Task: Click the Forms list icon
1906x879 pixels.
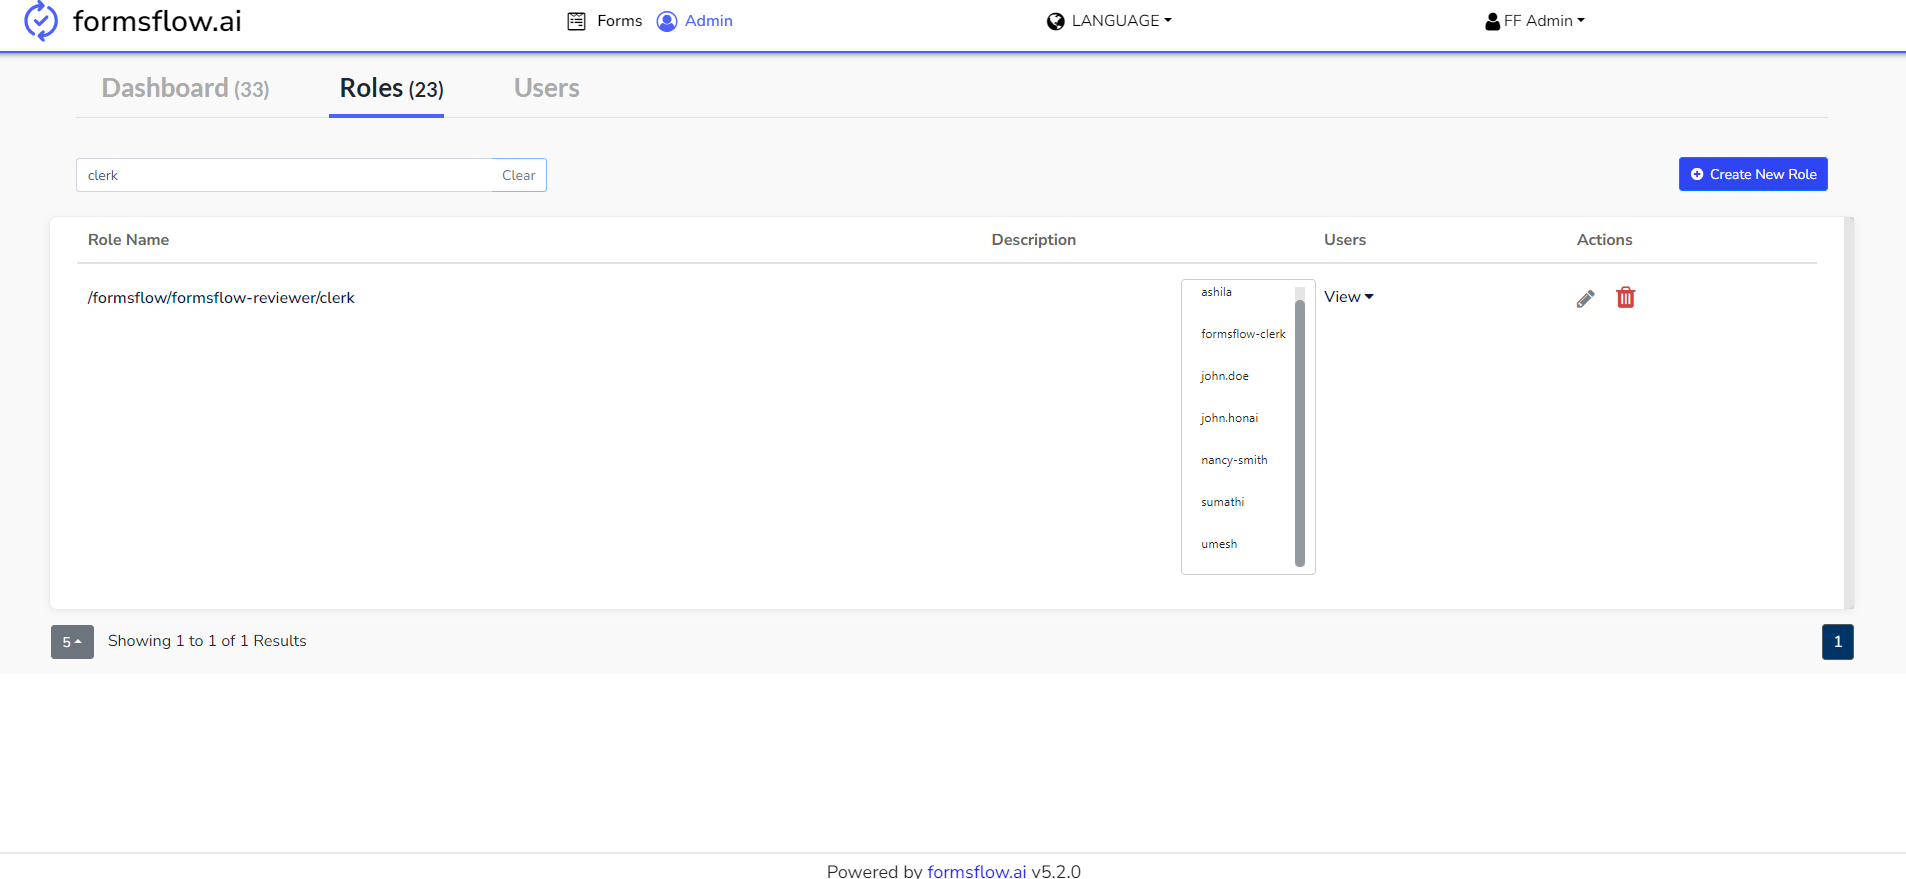Action: pos(576,21)
